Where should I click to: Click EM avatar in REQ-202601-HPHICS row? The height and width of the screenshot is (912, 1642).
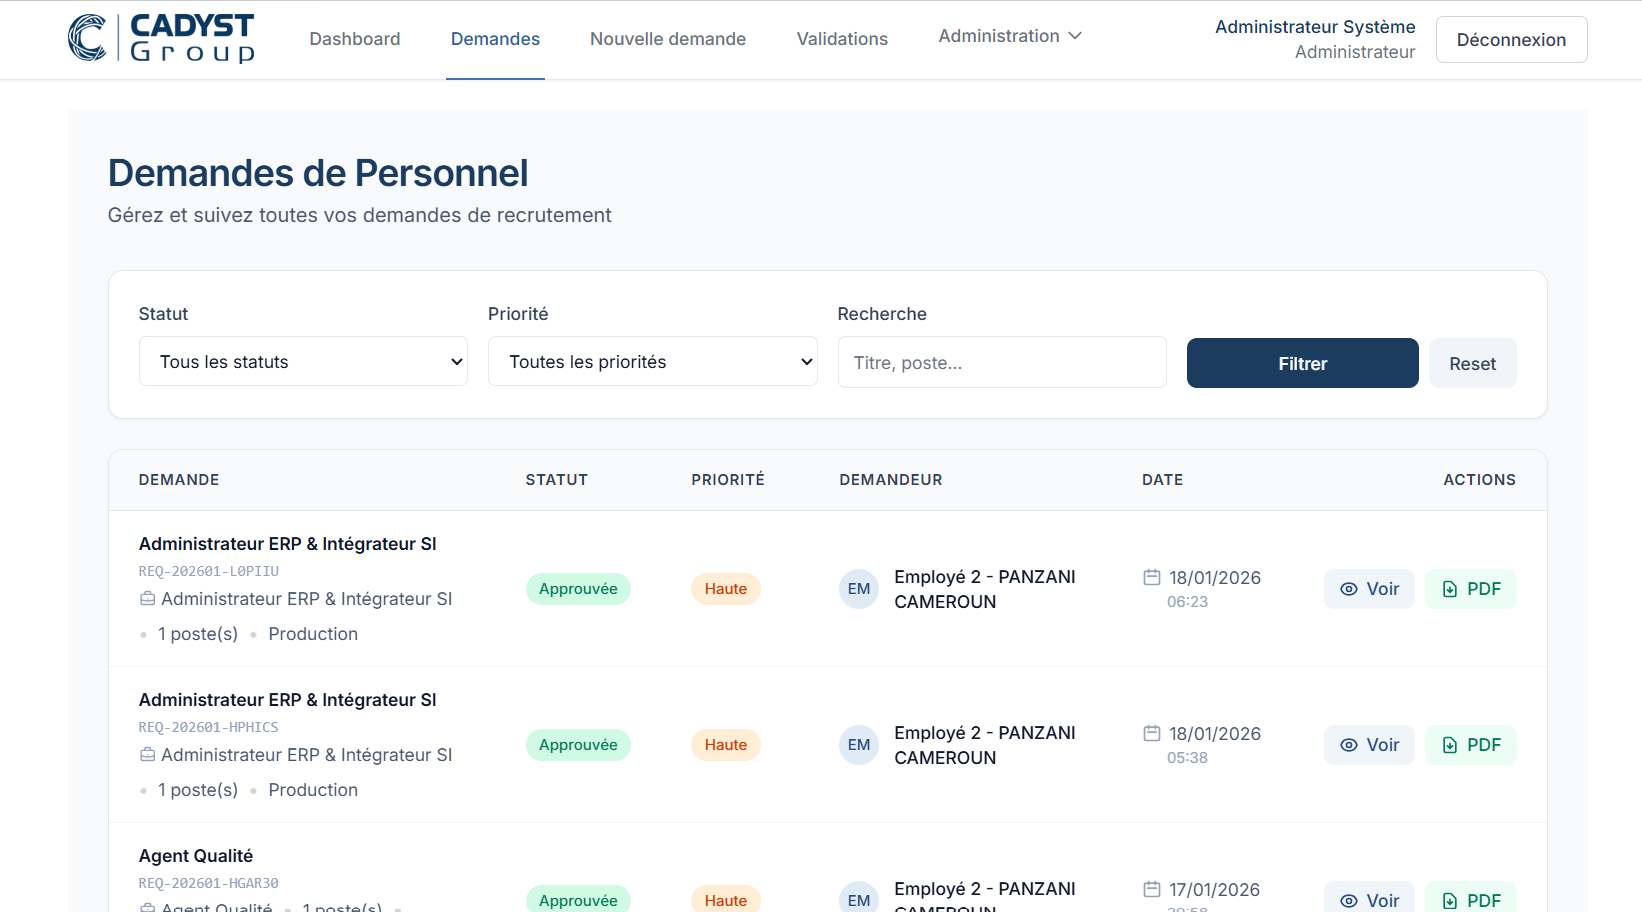pyautogui.click(x=859, y=745)
